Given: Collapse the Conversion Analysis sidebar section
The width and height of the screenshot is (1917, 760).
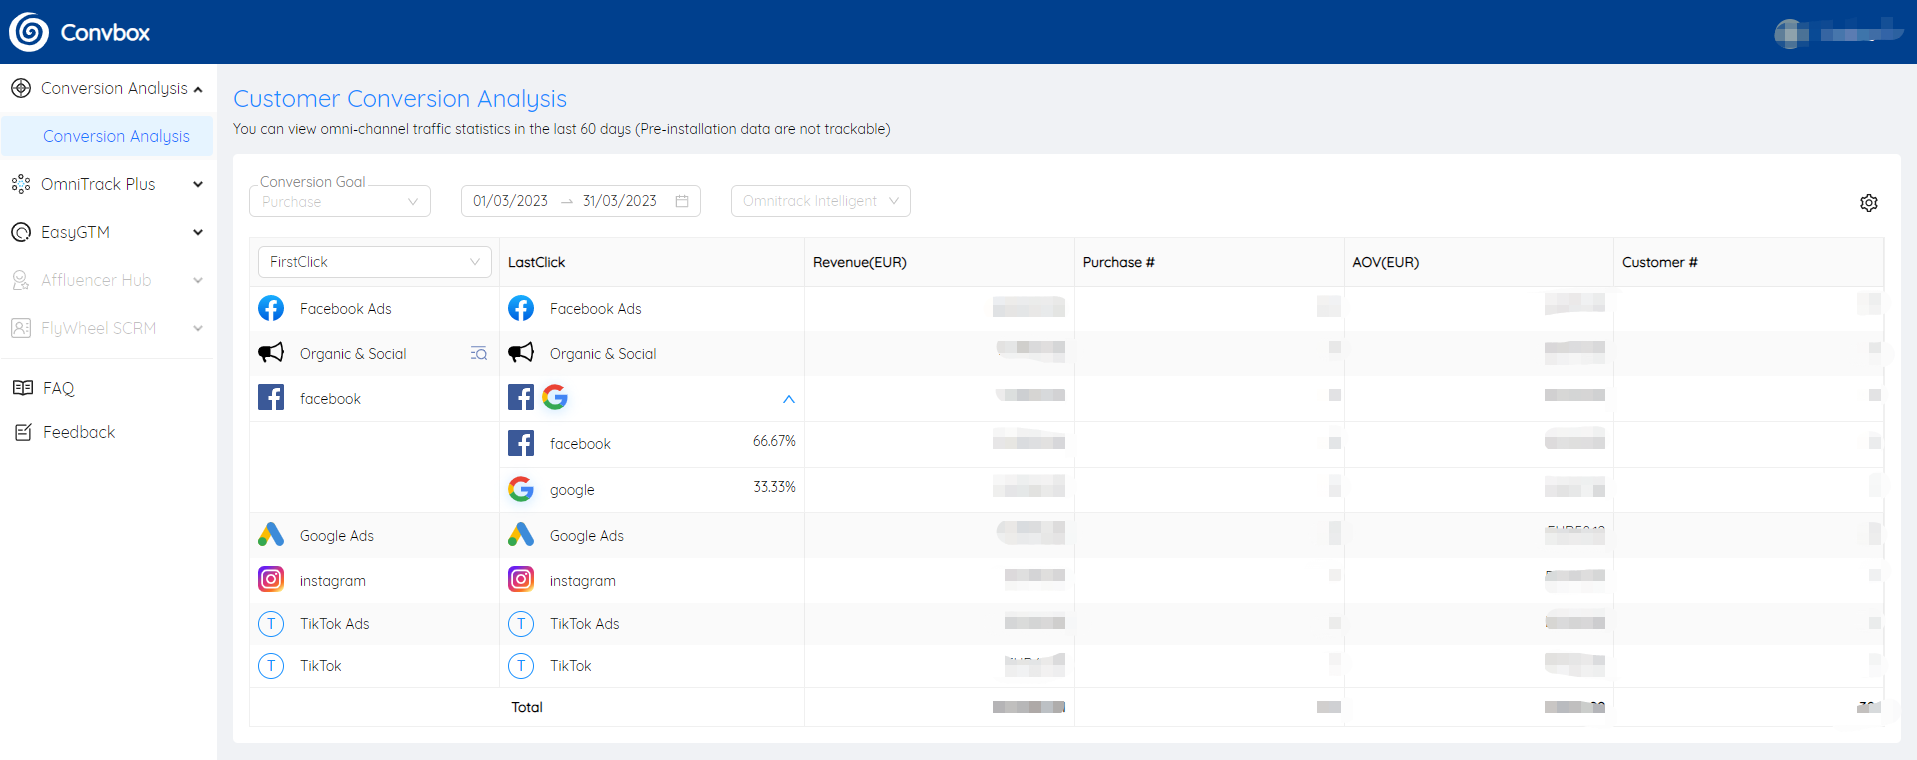Looking at the screenshot, I should [198, 89].
